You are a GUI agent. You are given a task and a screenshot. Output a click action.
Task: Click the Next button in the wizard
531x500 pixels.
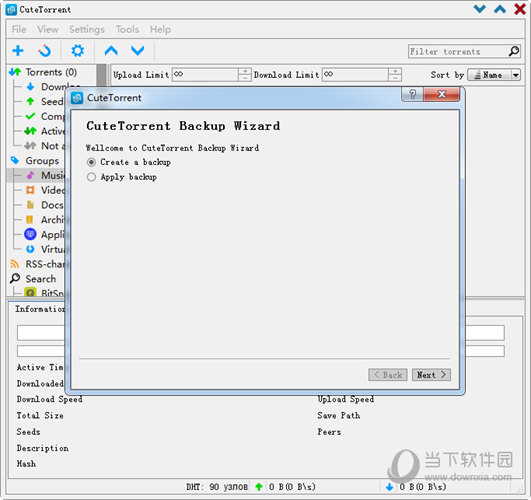tap(431, 375)
